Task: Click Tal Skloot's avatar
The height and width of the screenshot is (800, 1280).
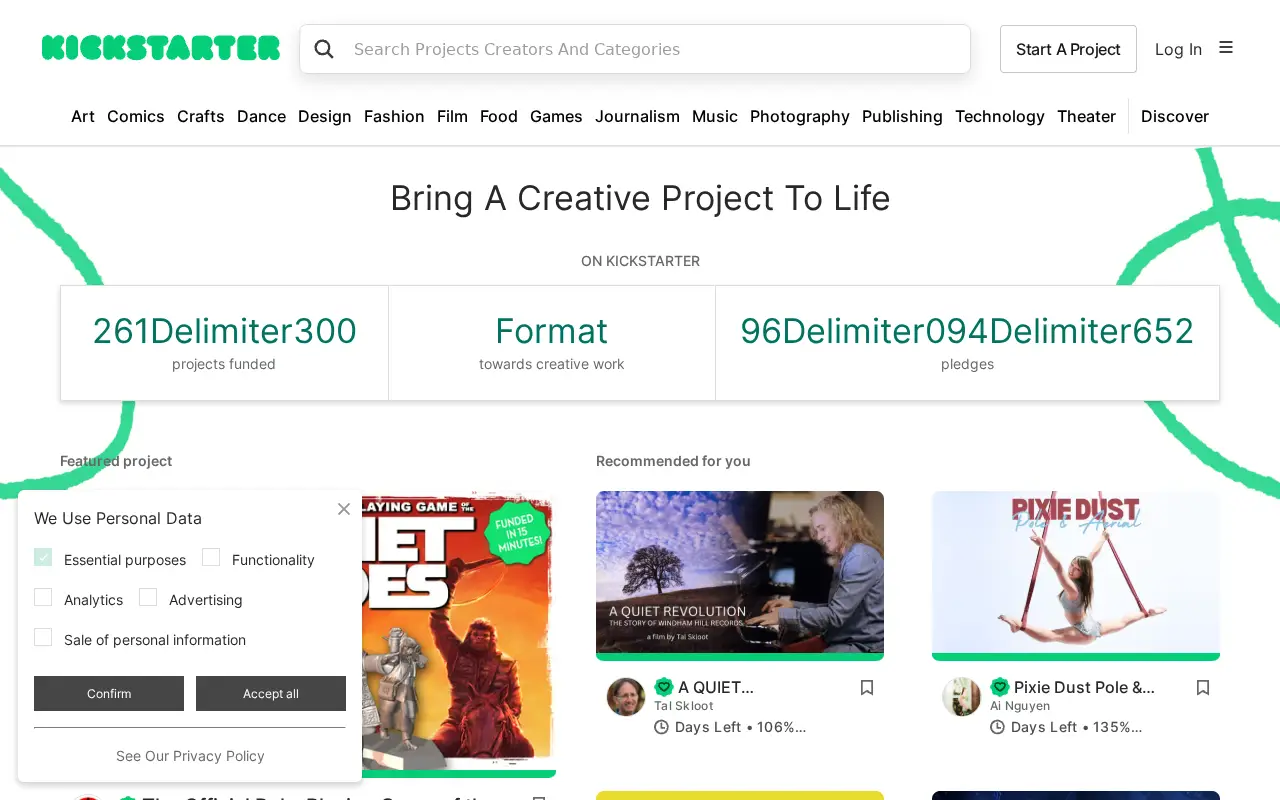Action: 626,697
